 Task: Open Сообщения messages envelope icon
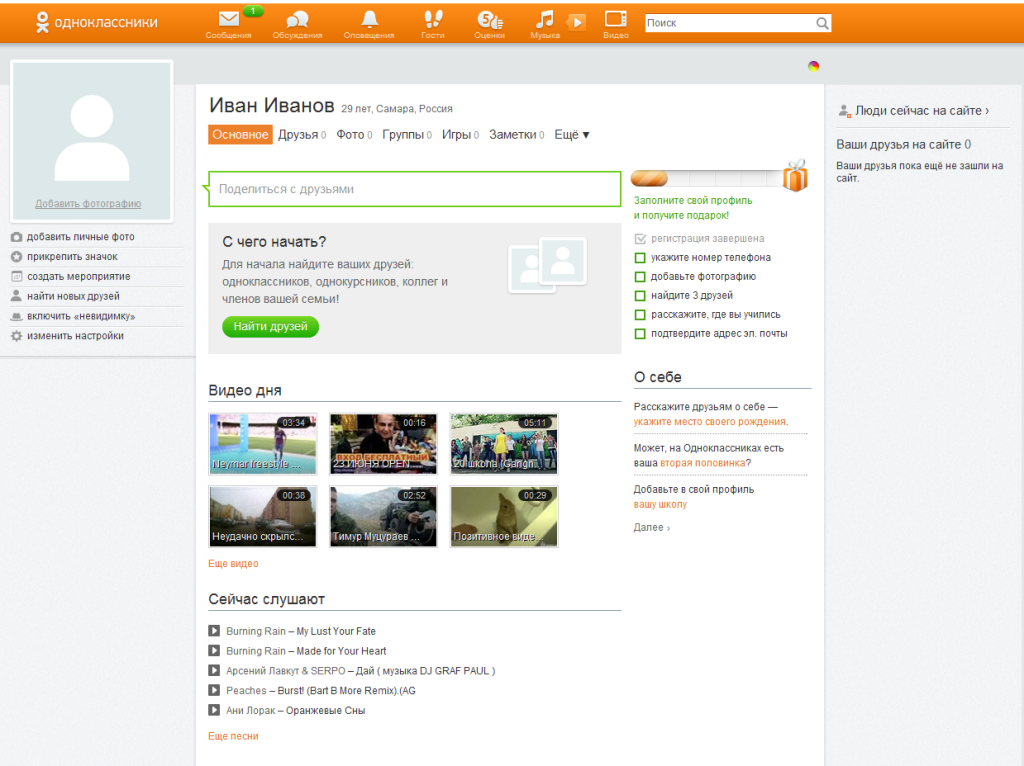point(228,19)
